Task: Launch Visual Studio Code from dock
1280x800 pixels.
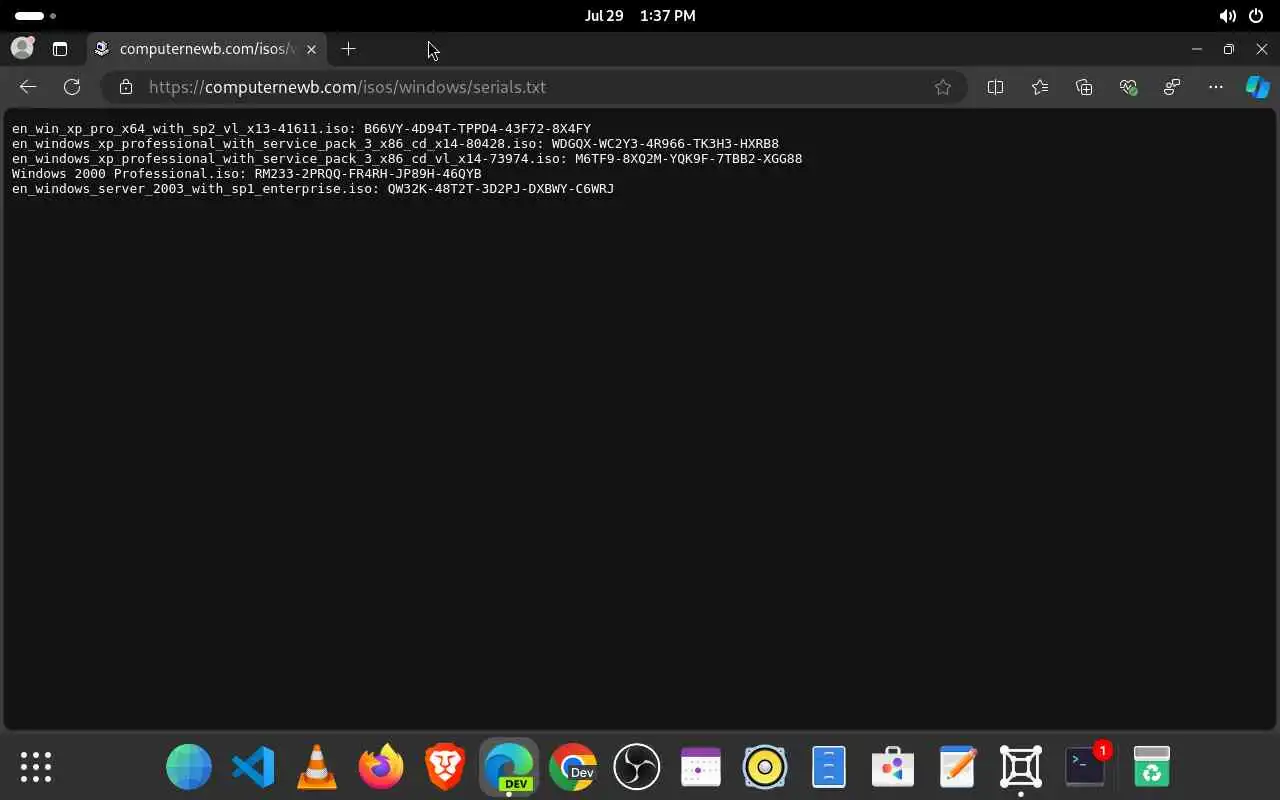Action: (x=253, y=767)
